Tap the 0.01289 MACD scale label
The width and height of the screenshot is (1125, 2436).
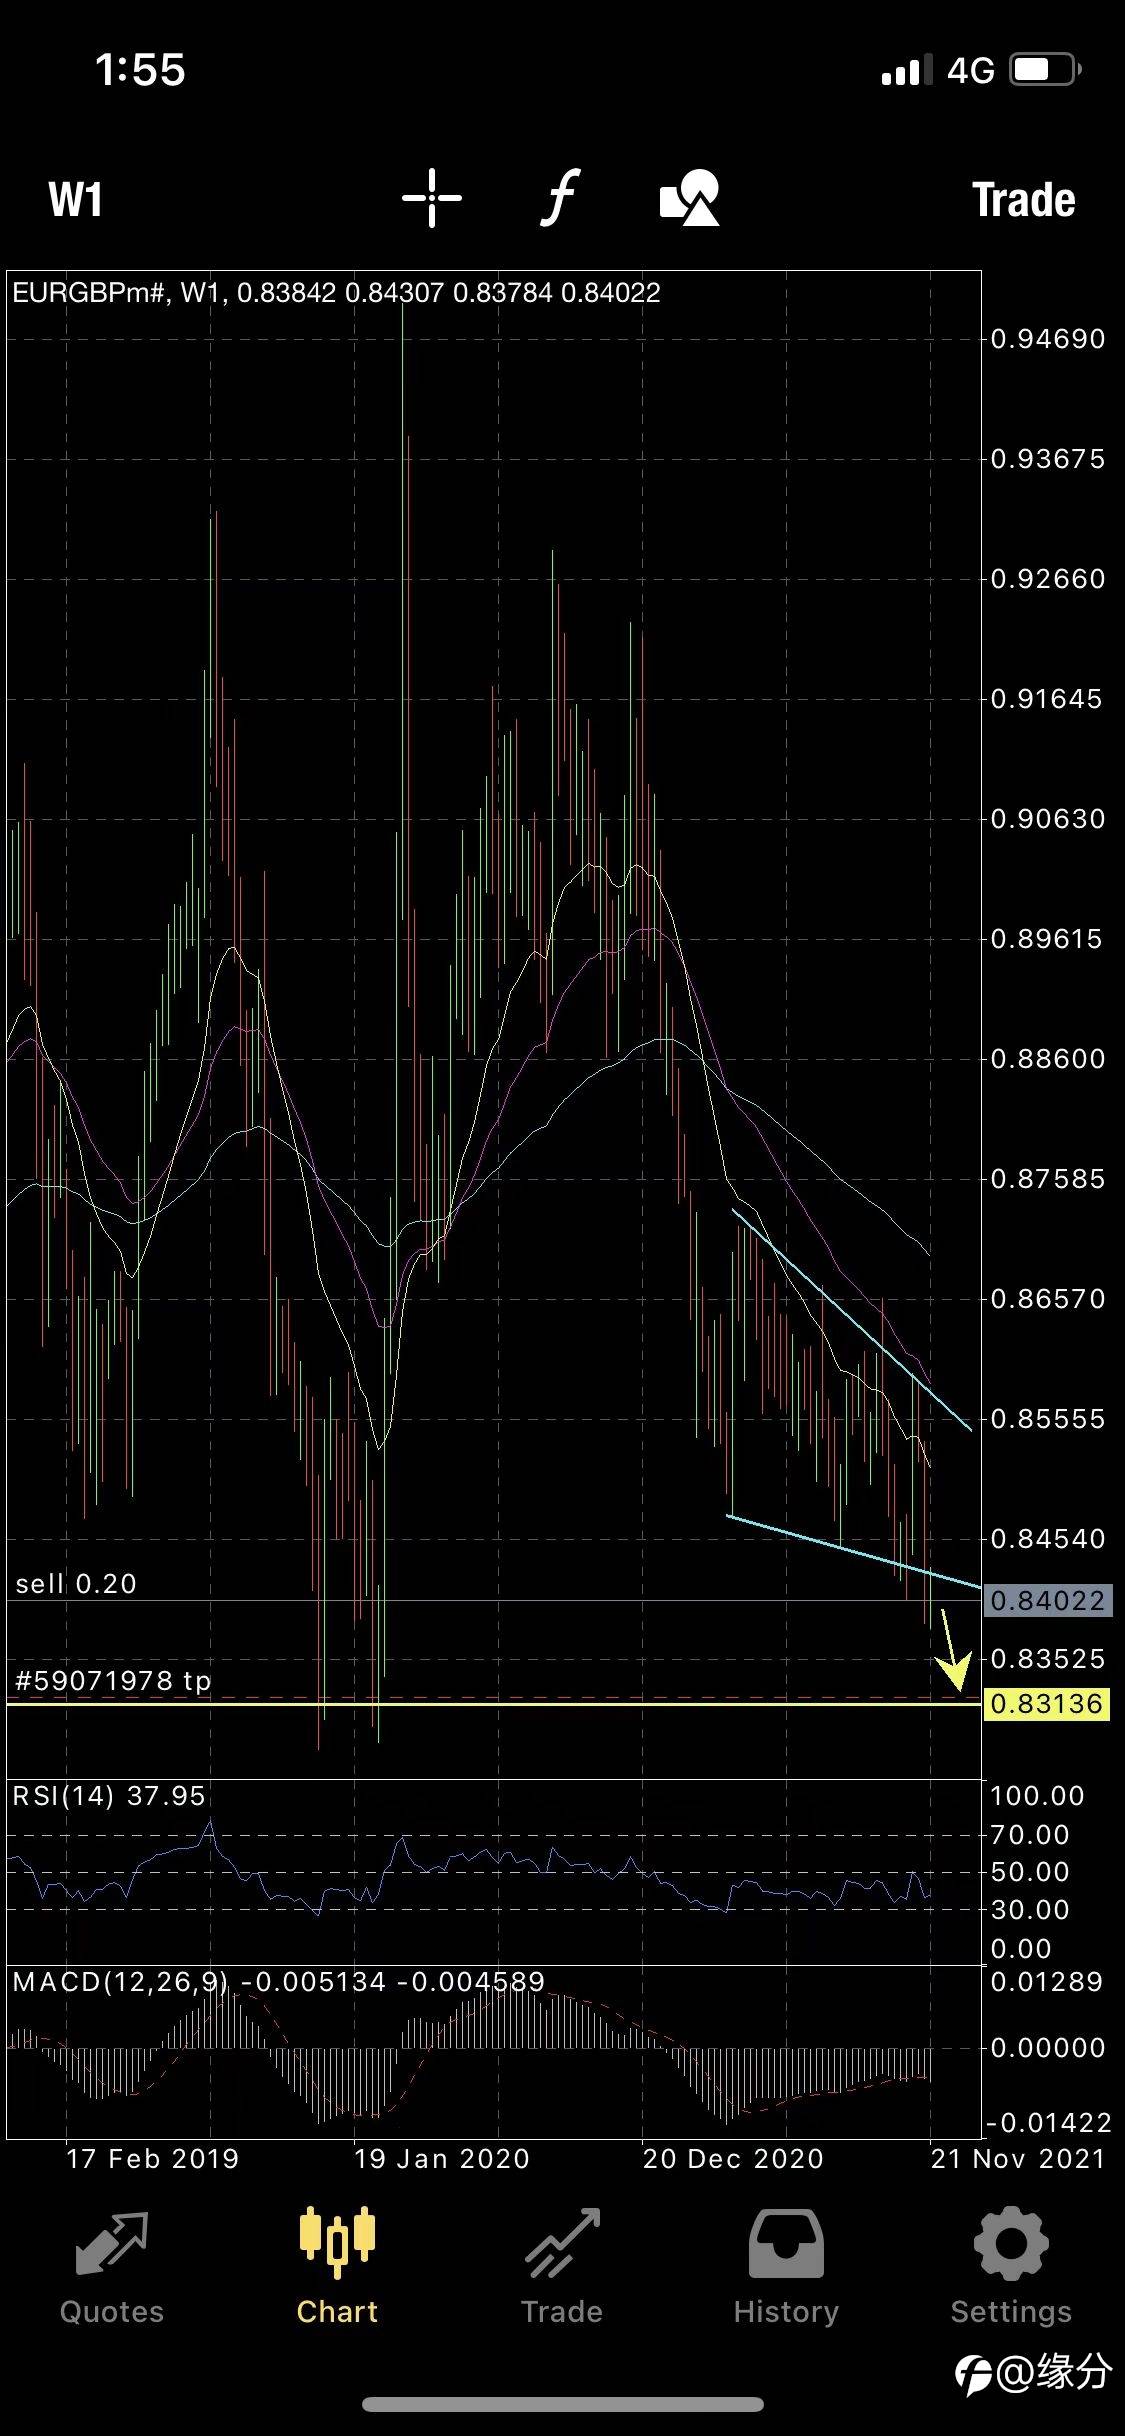[1048, 1982]
